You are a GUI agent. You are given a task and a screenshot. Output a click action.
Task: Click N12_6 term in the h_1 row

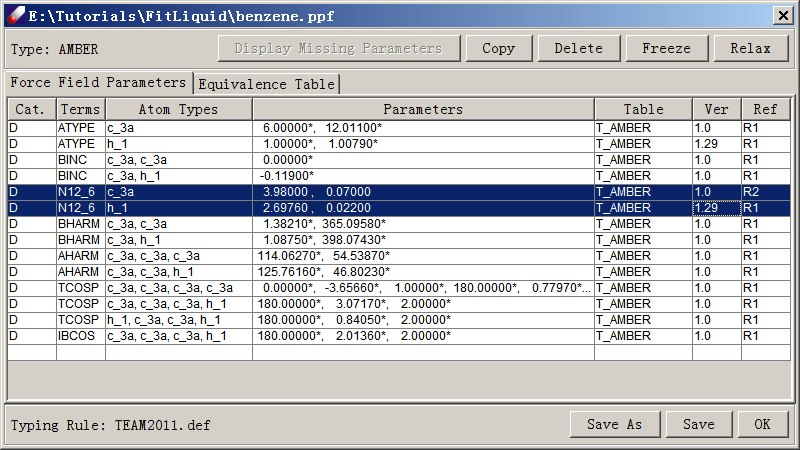(81, 208)
